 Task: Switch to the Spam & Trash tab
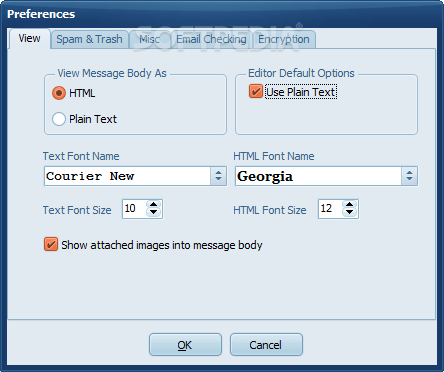coord(89,39)
